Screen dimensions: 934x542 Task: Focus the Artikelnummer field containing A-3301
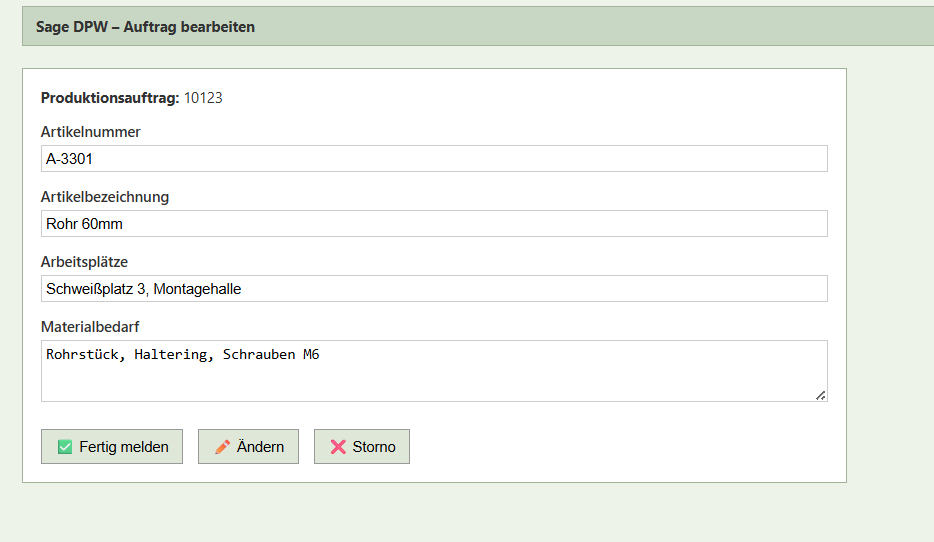[434, 159]
